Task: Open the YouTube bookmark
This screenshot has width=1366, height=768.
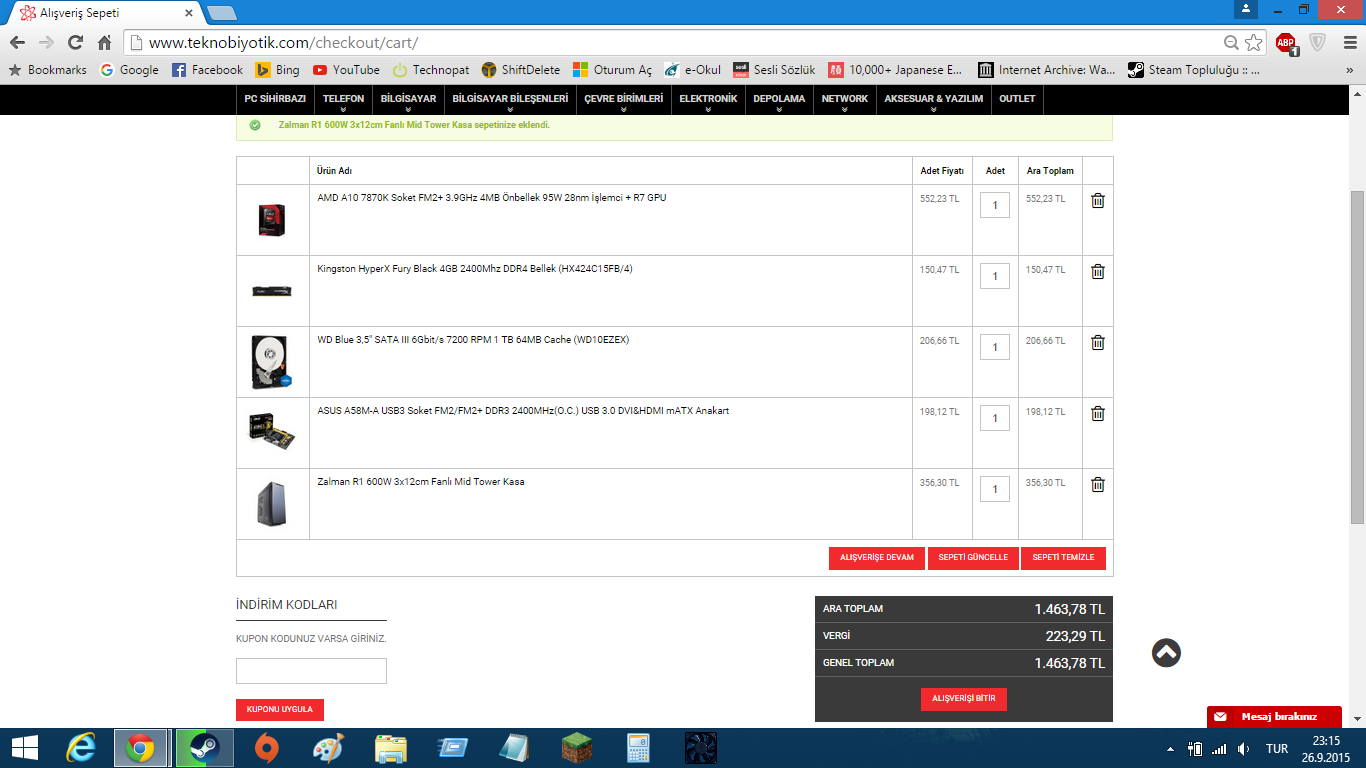Action: tap(346, 70)
